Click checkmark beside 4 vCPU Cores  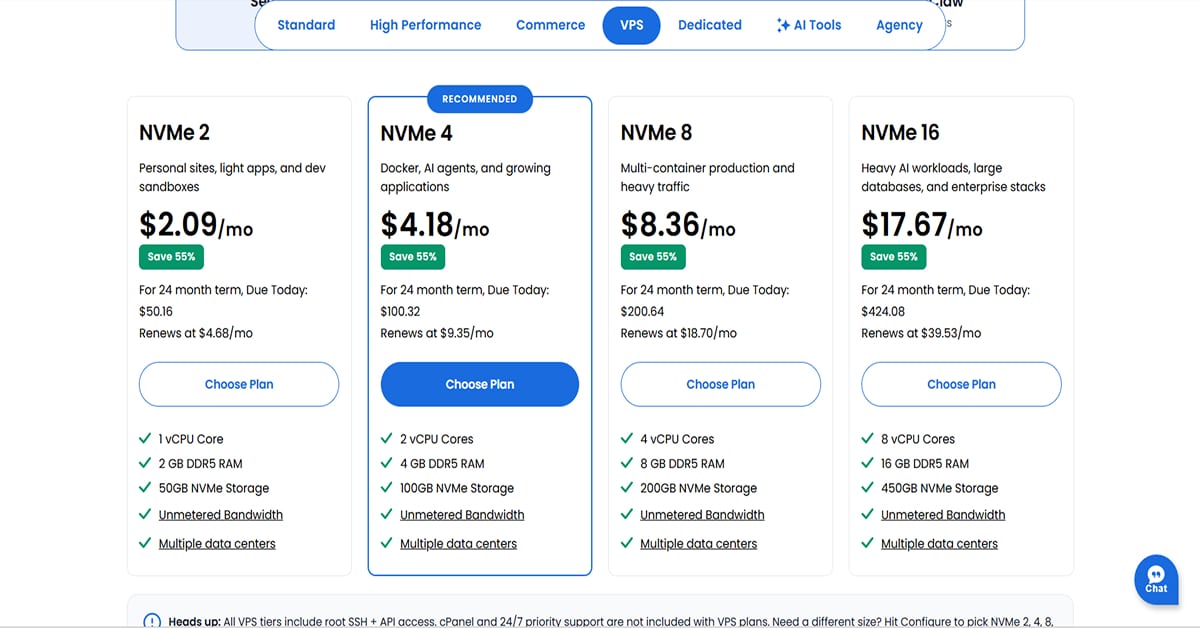coord(627,438)
